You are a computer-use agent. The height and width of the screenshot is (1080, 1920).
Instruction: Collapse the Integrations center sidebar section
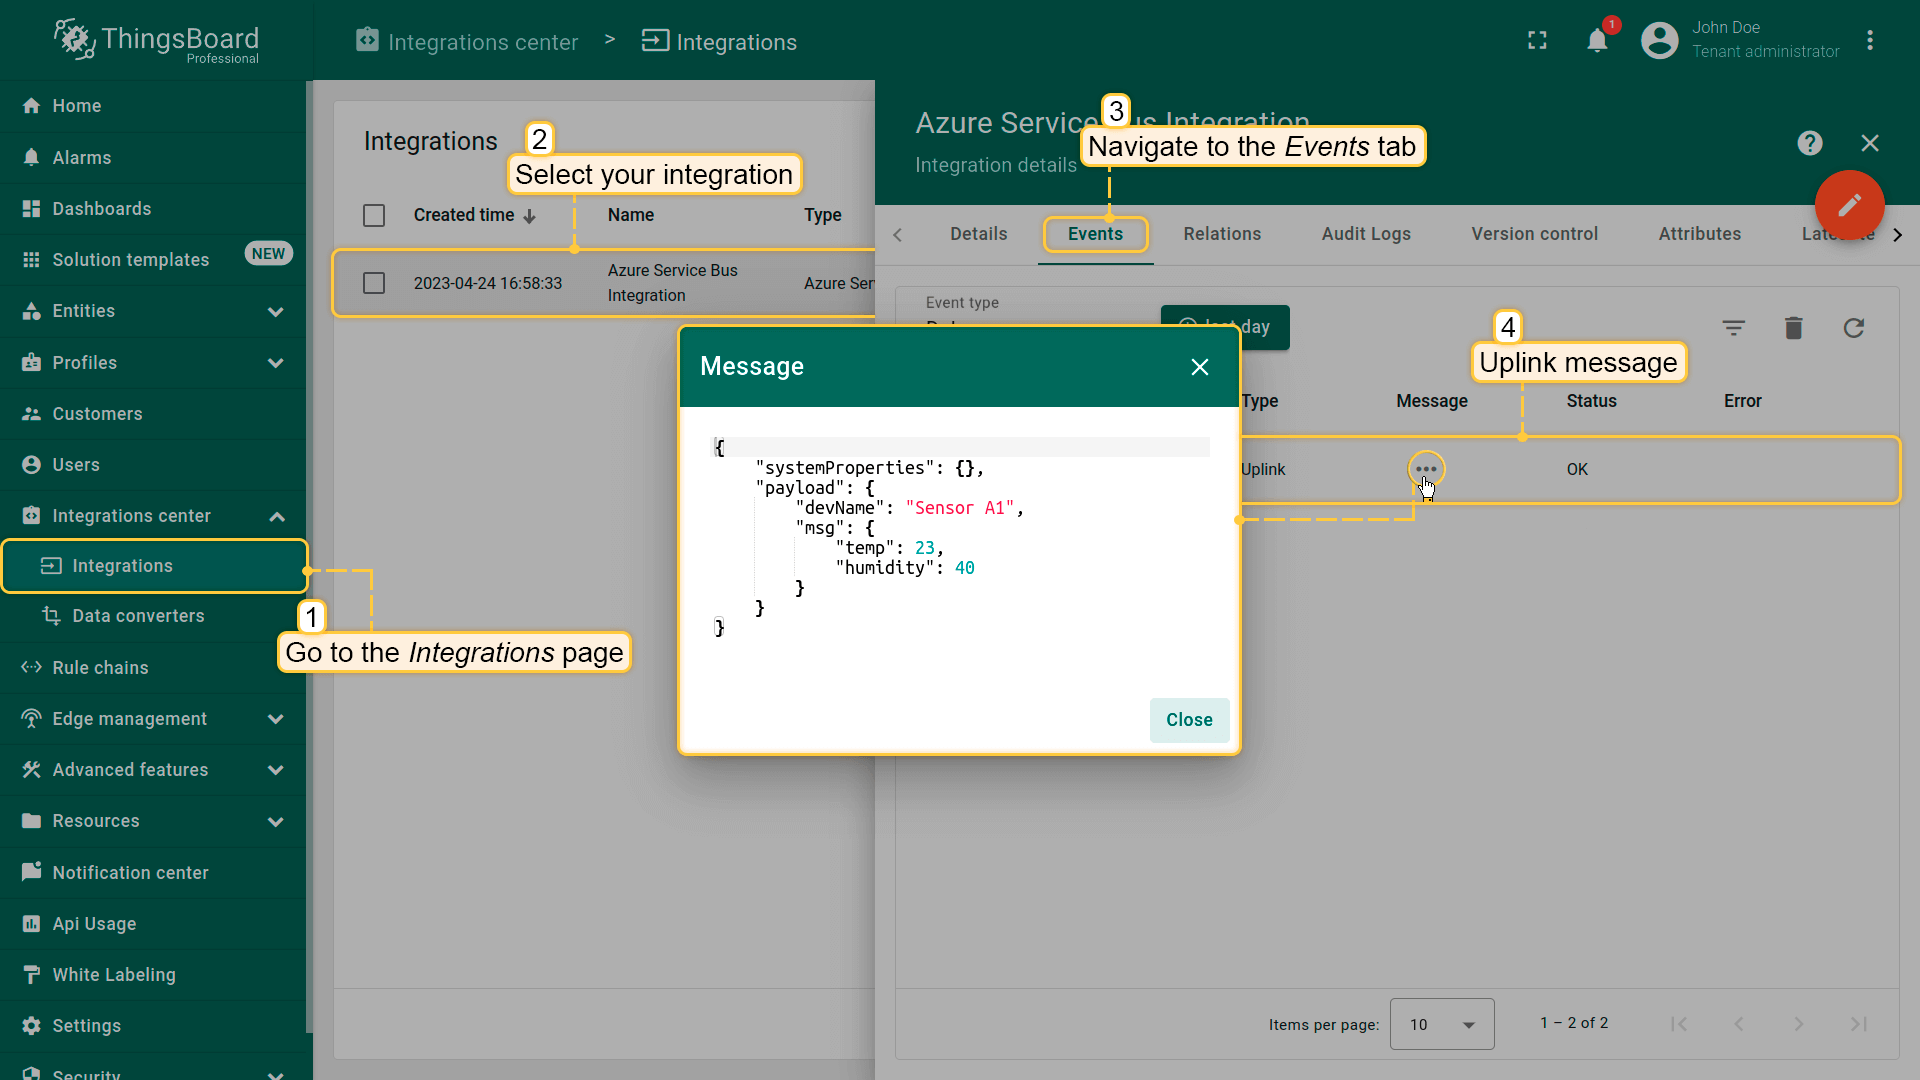coord(276,516)
